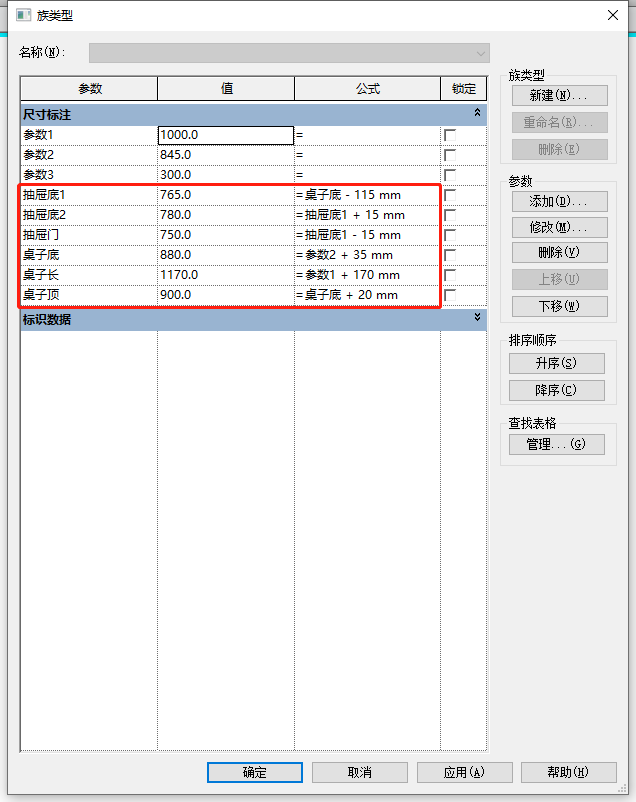
Task: Sort parameters with 降序(C)
Action: point(557,390)
